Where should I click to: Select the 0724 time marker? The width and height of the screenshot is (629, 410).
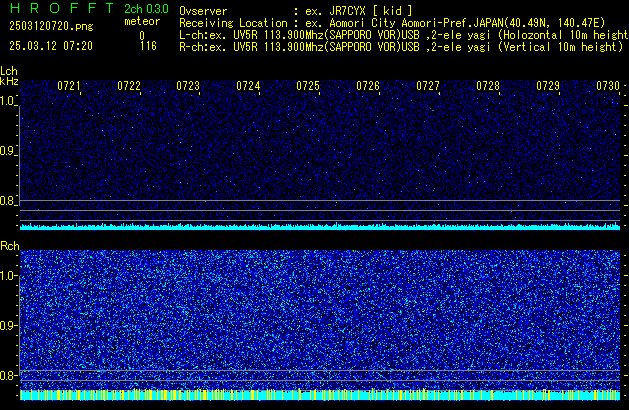(248, 86)
